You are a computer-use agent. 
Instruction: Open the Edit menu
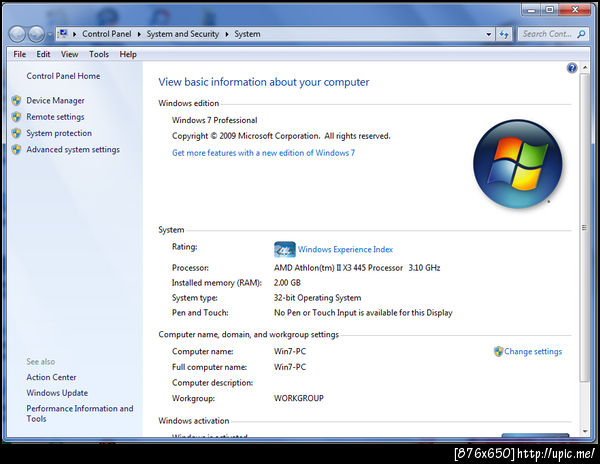(x=43, y=54)
